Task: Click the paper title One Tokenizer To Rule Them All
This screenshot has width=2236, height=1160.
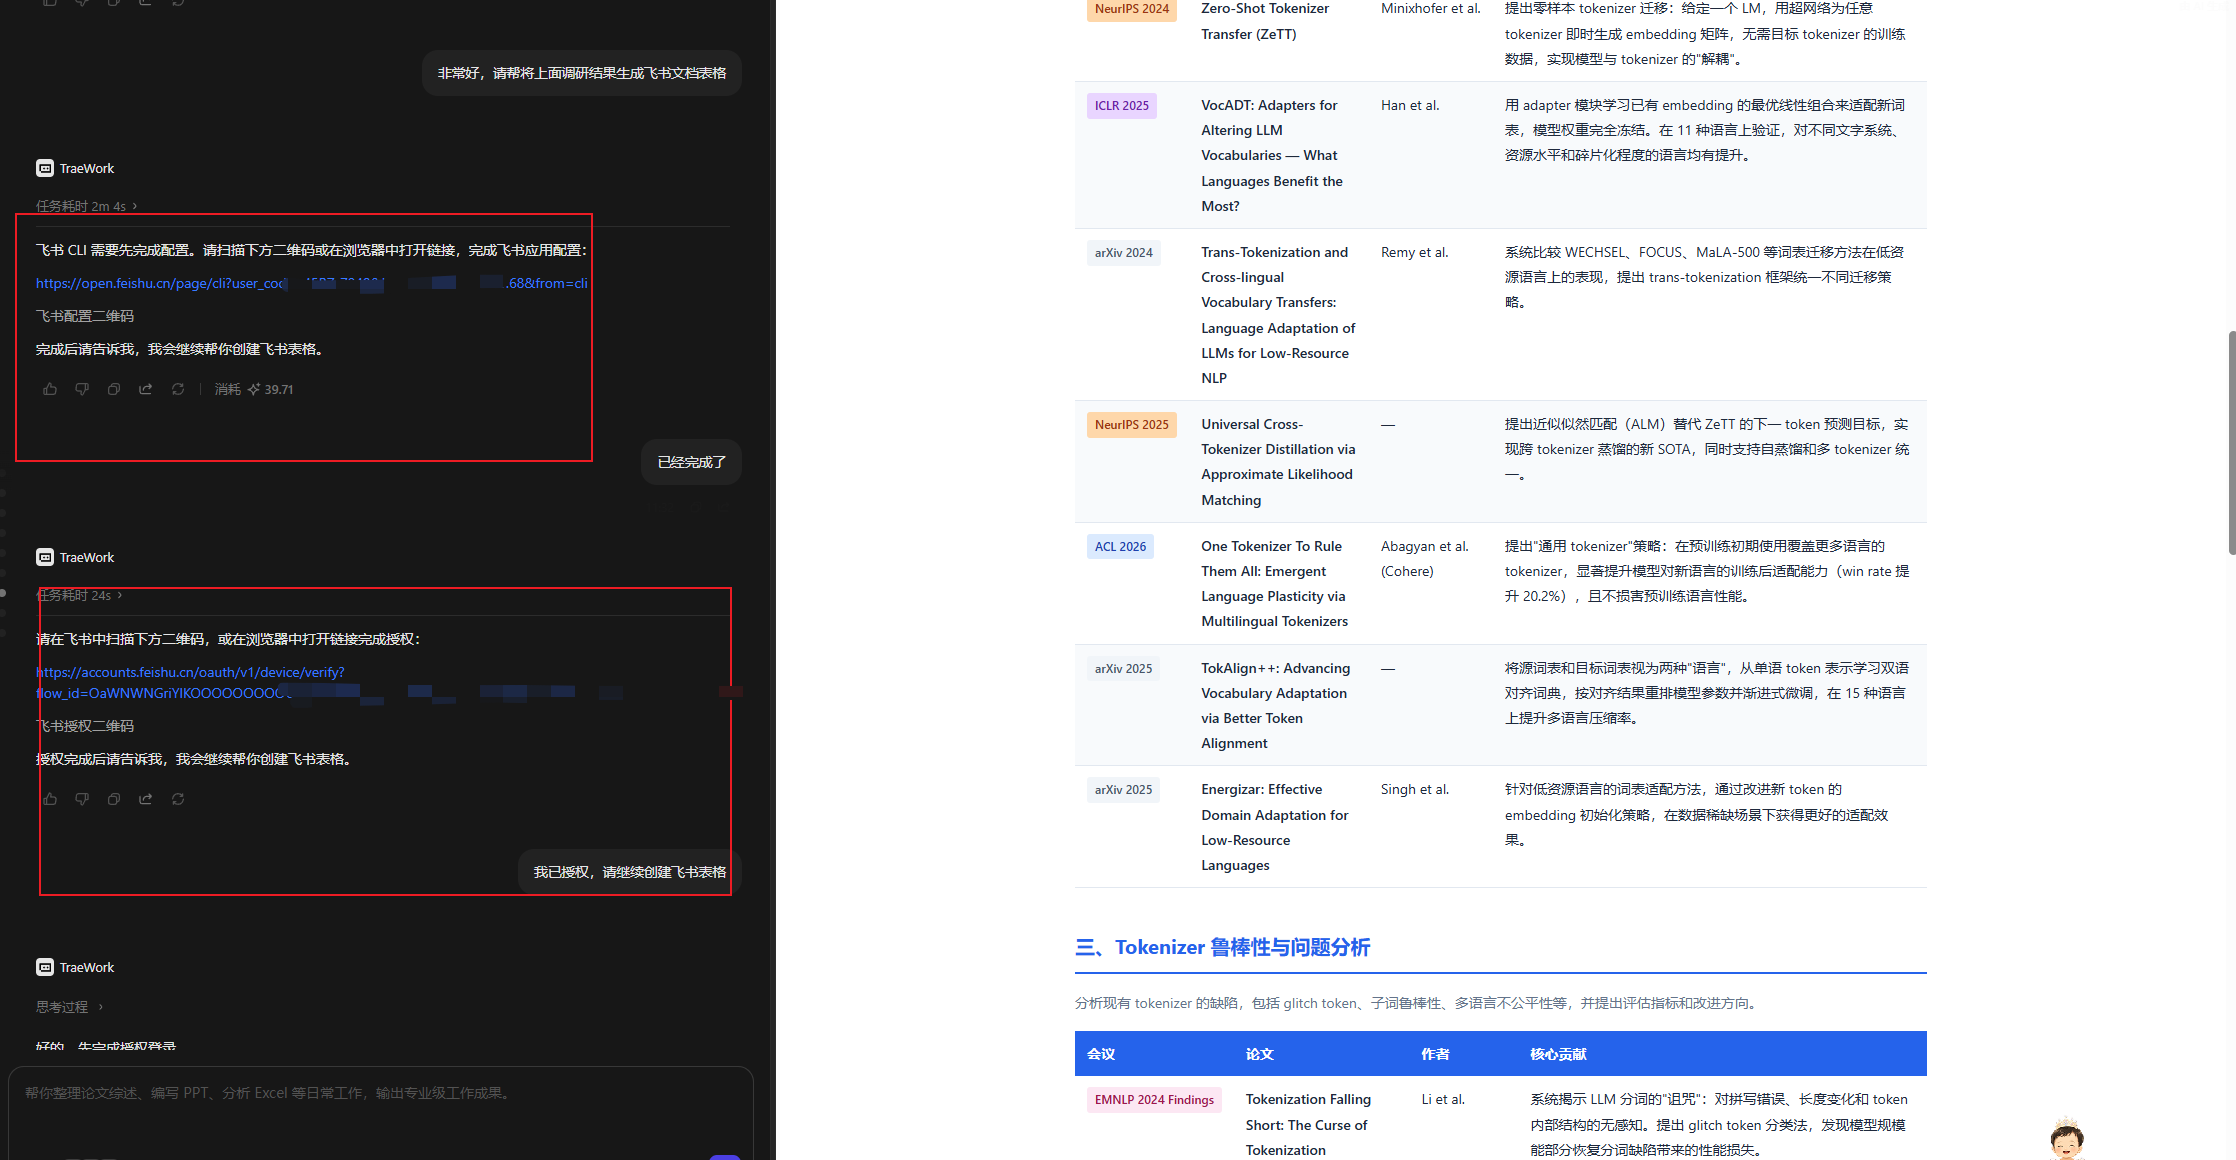Action: click(x=1274, y=584)
